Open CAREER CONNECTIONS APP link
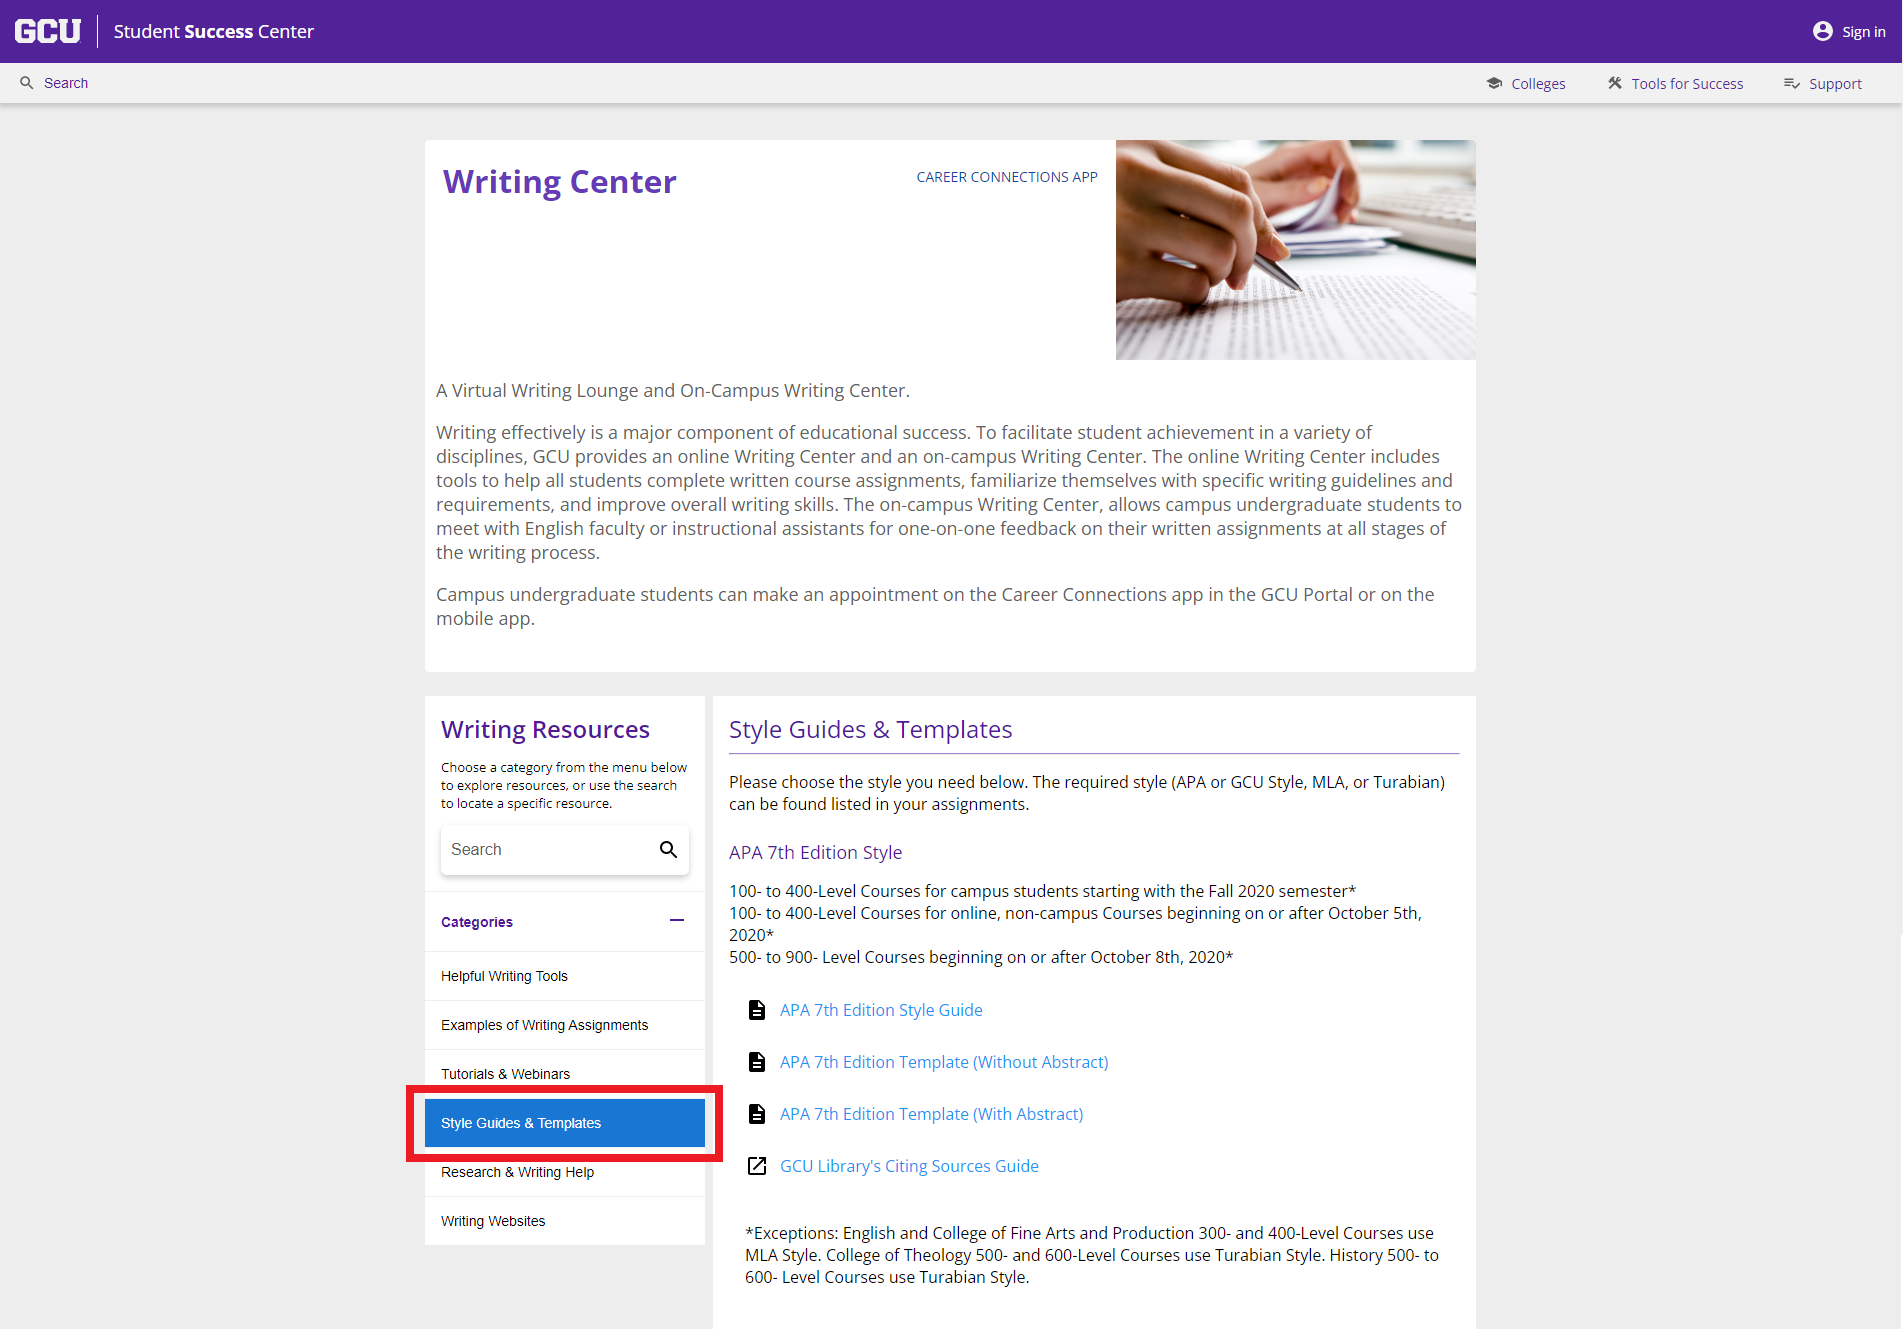This screenshot has height=1329, width=1903. (x=1007, y=177)
